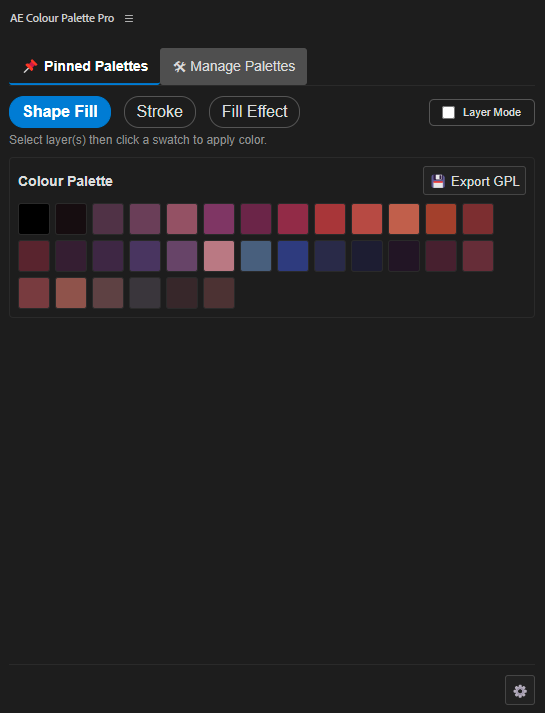The width and height of the screenshot is (545, 713).
Task: Apply the pure black swatch
Action: coord(34,219)
